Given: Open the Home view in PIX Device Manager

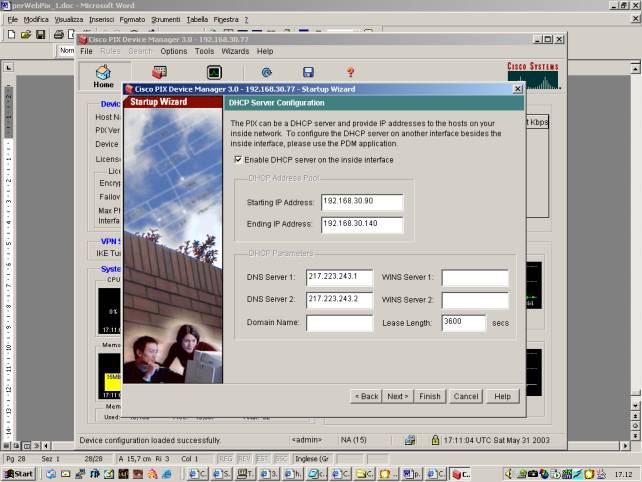Looking at the screenshot, I should point(104,76).
